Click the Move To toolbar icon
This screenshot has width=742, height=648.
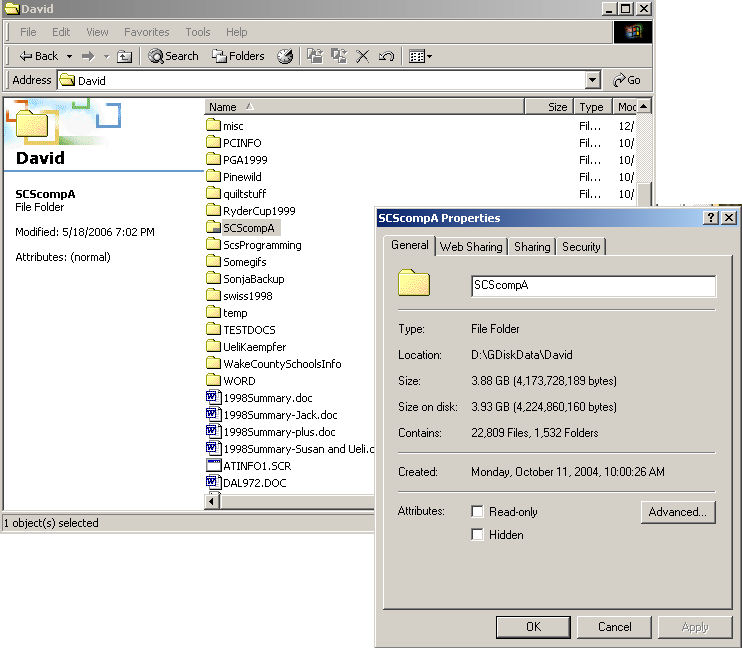[315, 57]
